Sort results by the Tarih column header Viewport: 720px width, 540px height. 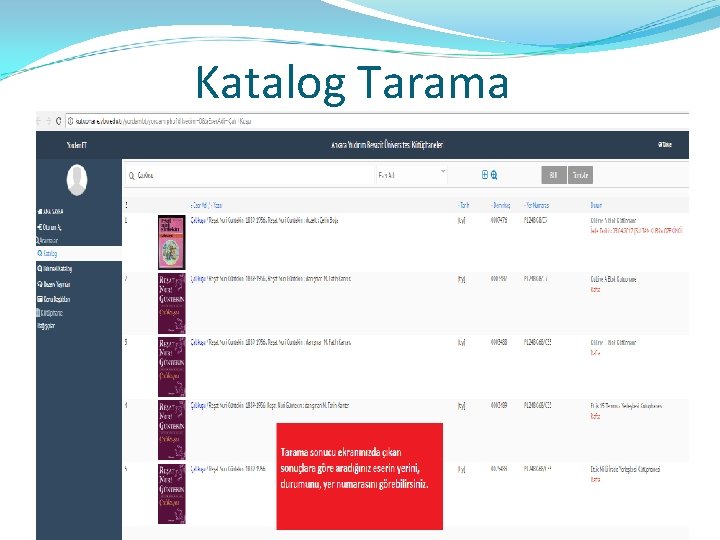pos(463,205)
